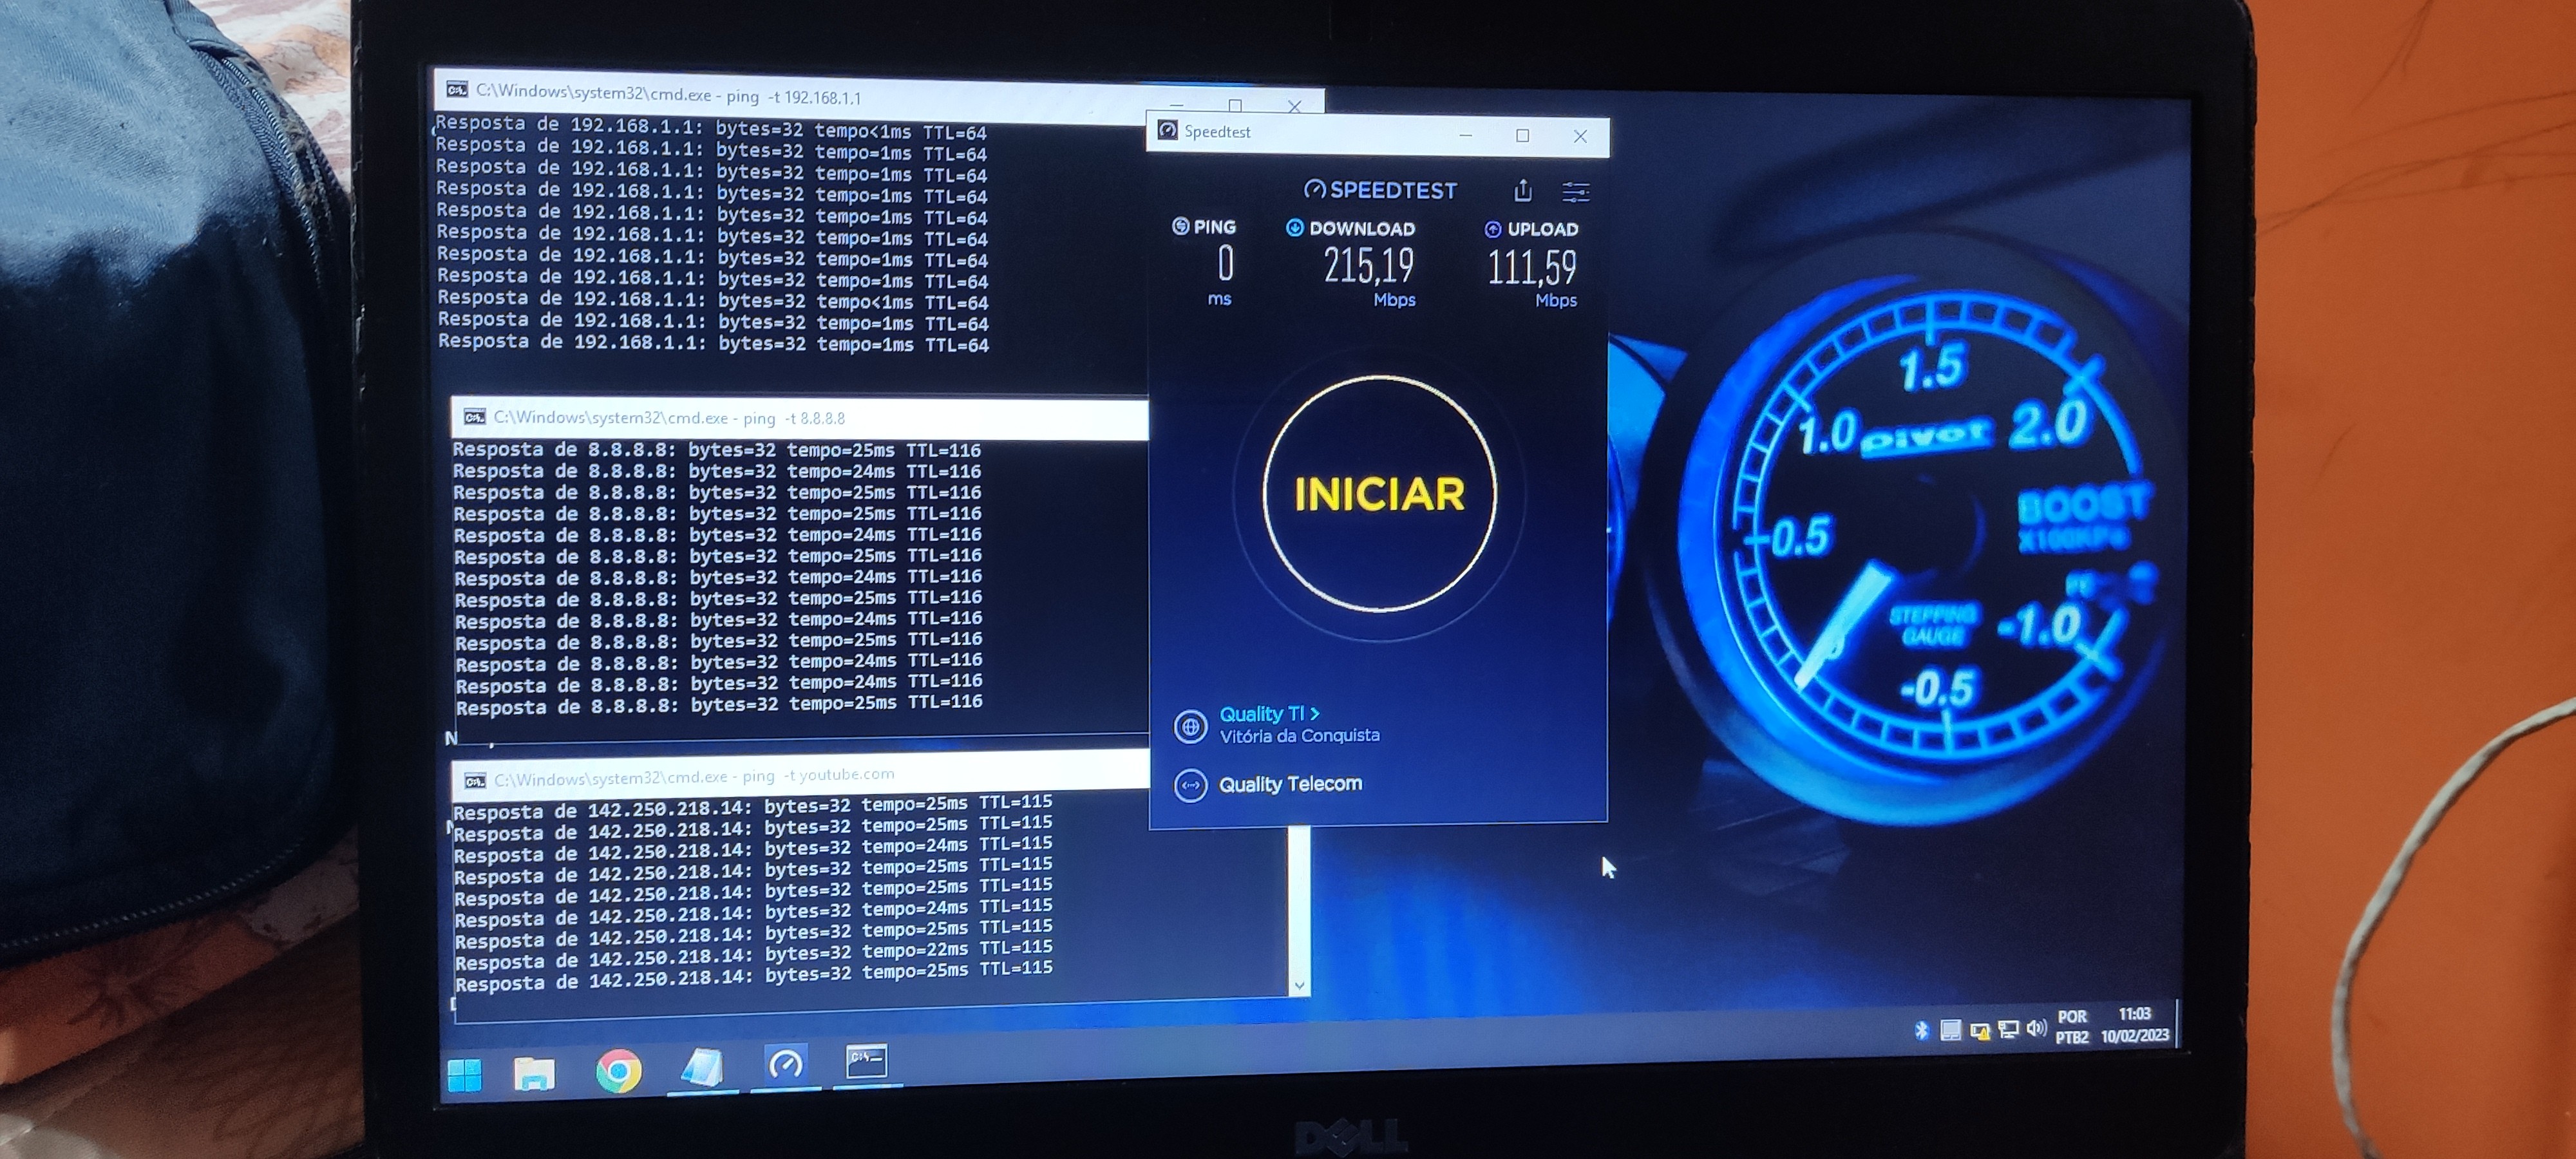Switch to Notepad on the taskbar
This screenshot has height=1159, width=2576.
pos(702,1068)
